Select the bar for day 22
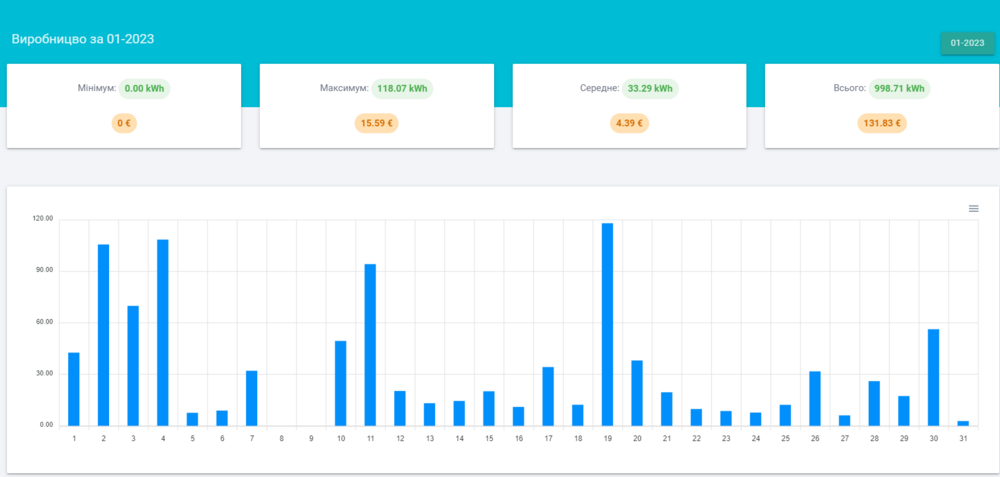Viewport: 1000px width, 477px height. pyautogui.click(x=696, y=417)
